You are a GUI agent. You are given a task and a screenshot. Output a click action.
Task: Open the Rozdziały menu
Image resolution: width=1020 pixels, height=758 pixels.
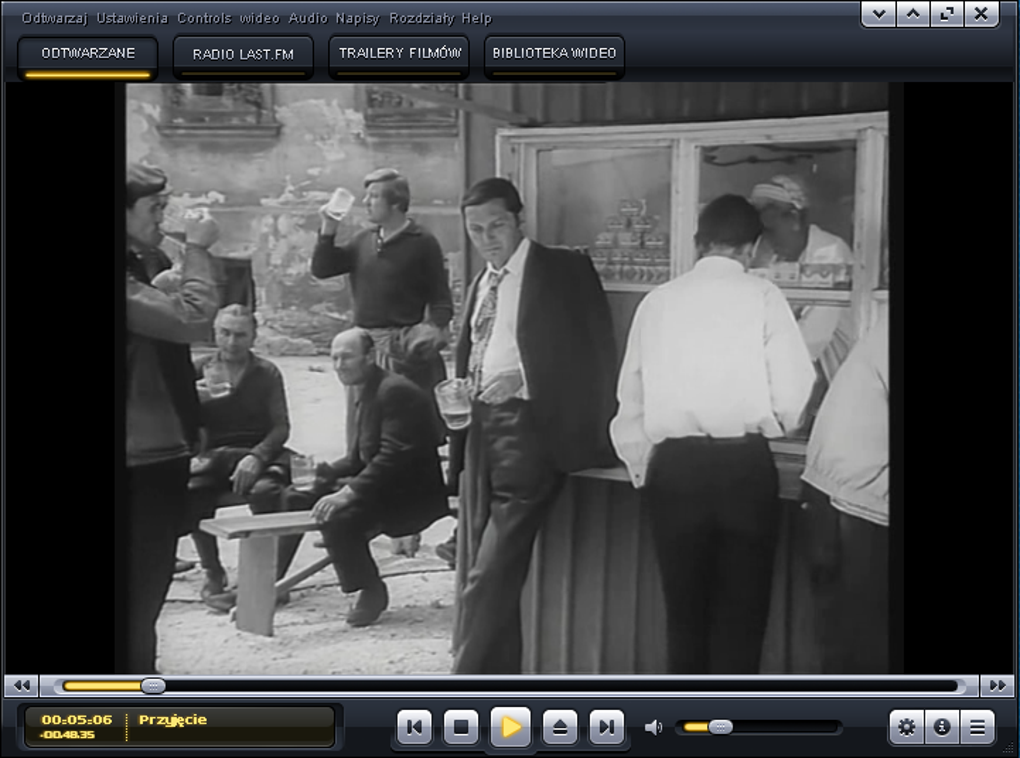tap(421, 17)
